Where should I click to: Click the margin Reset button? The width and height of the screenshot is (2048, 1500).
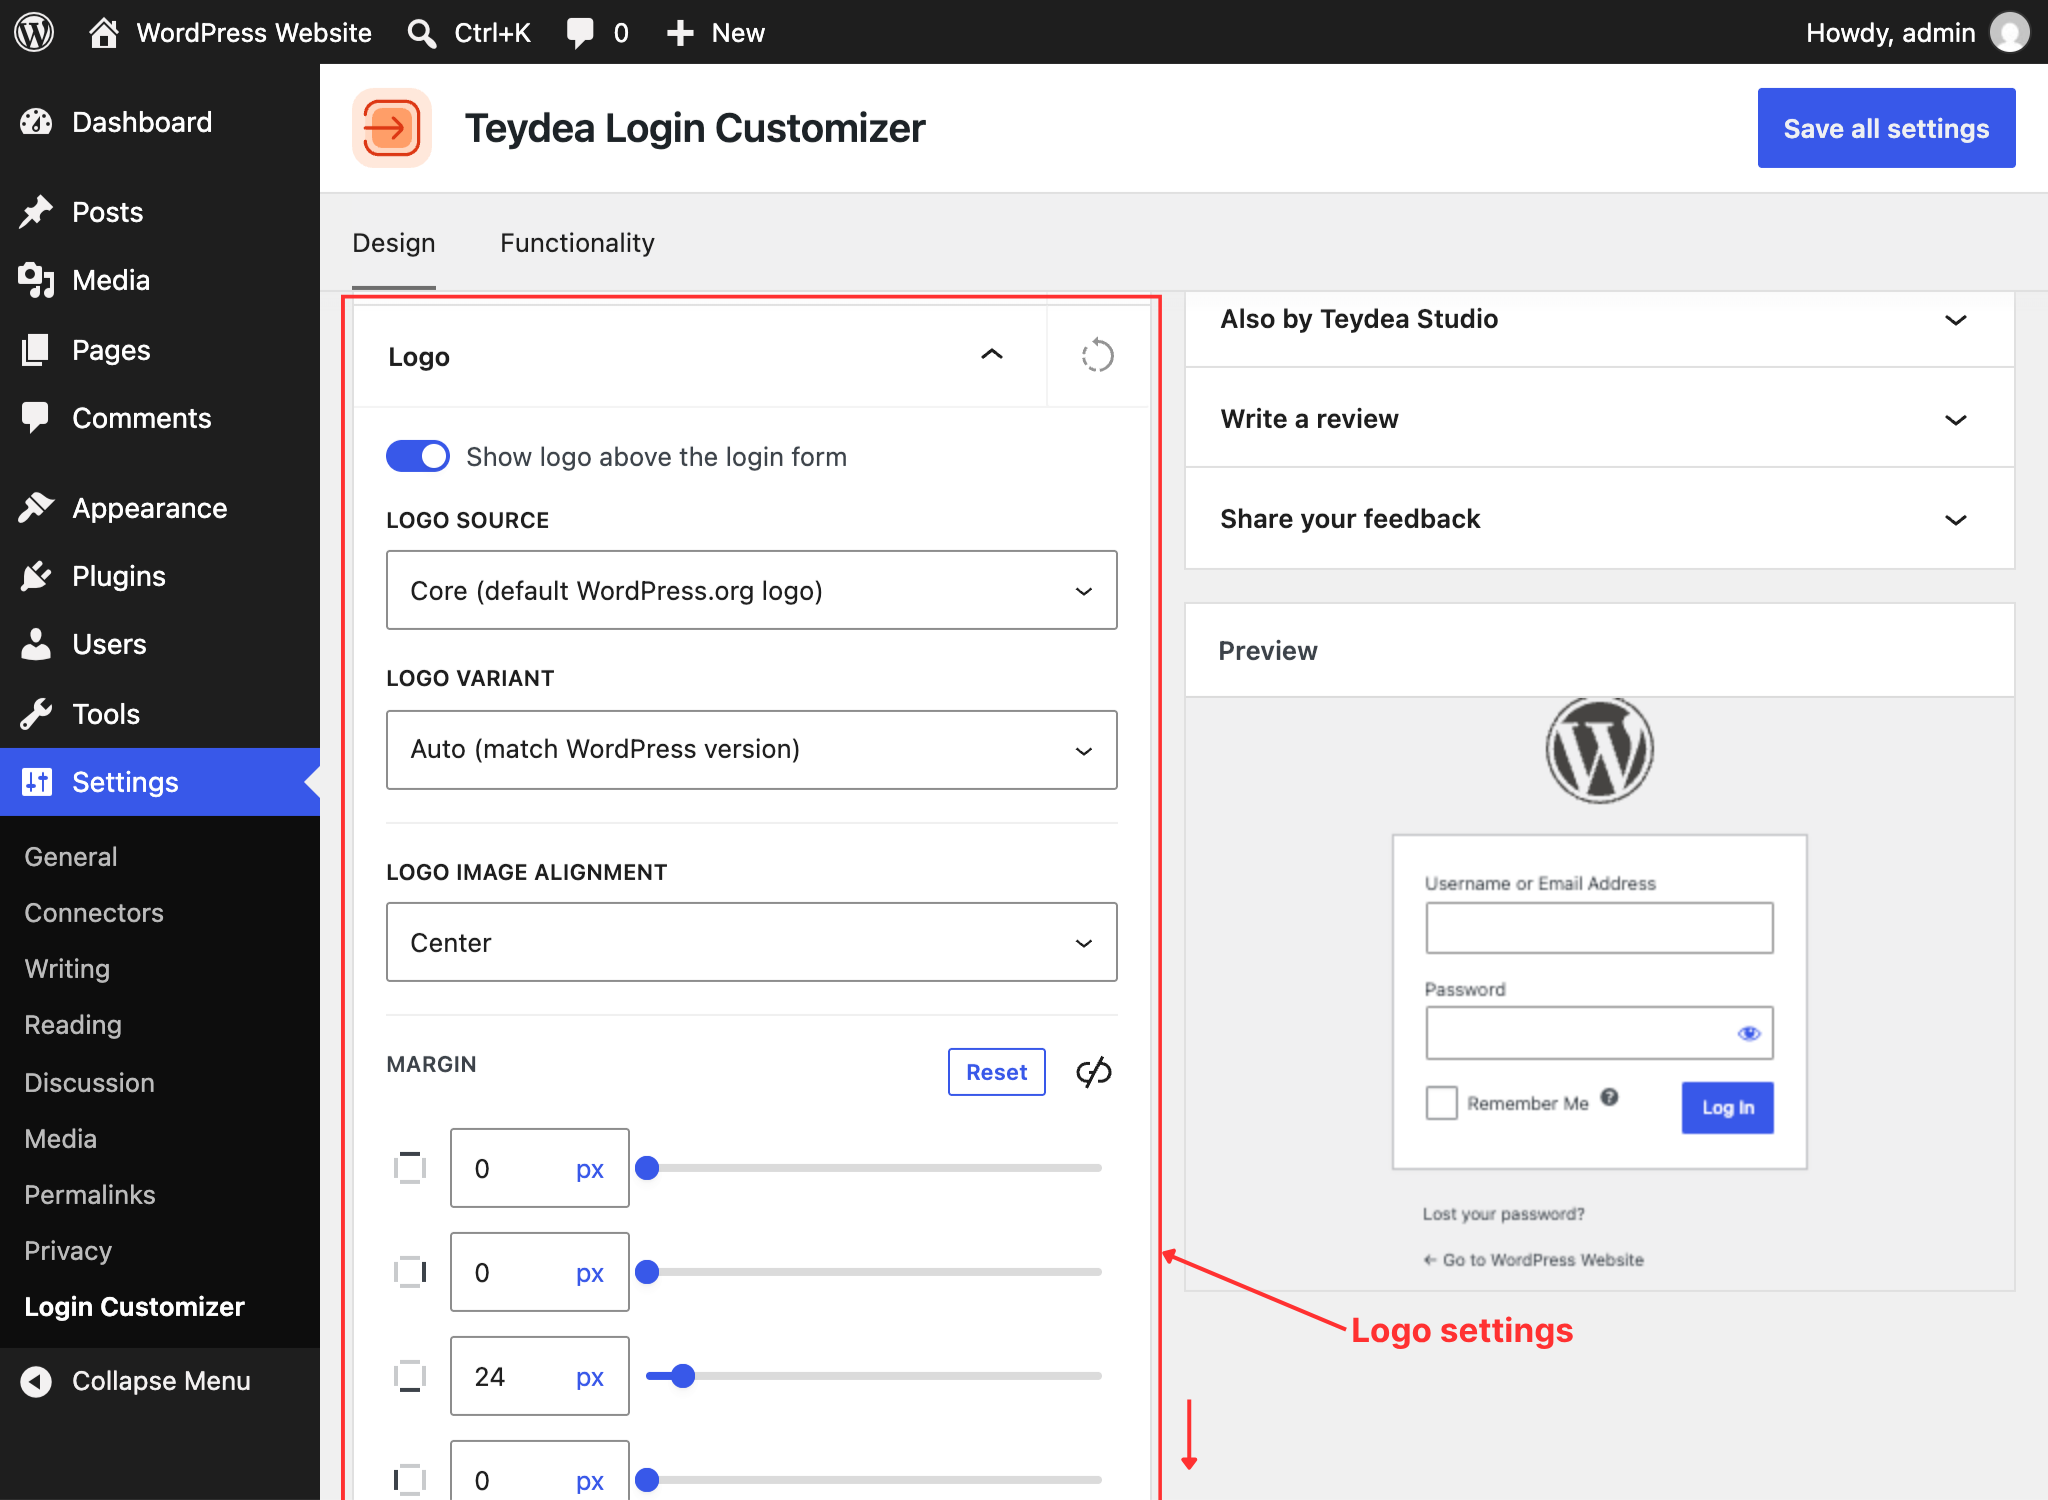point(997,1072)
